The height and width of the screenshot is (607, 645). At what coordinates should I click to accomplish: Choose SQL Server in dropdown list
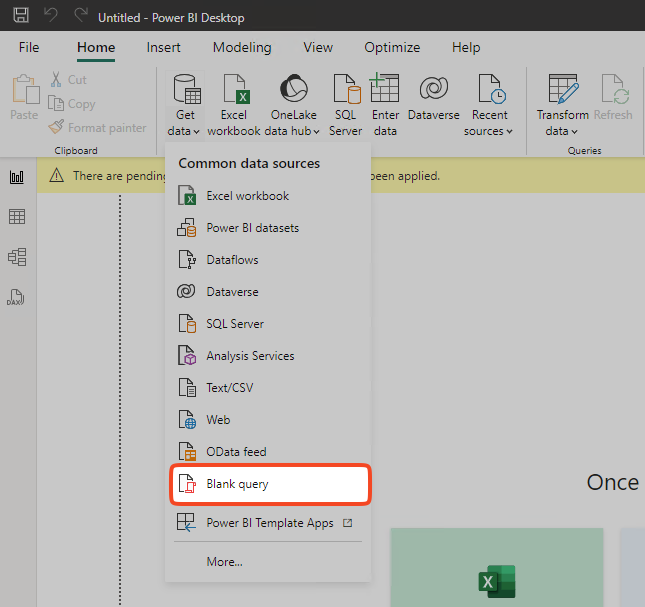[x=268, y=324]
